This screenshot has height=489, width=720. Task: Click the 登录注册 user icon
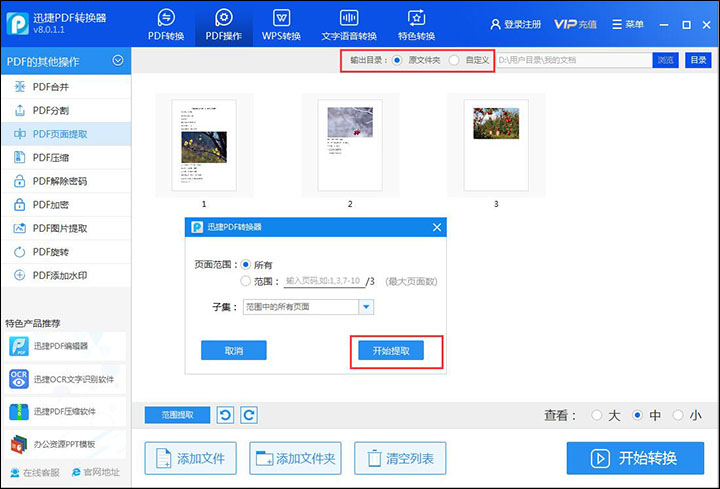coord(495,24)
